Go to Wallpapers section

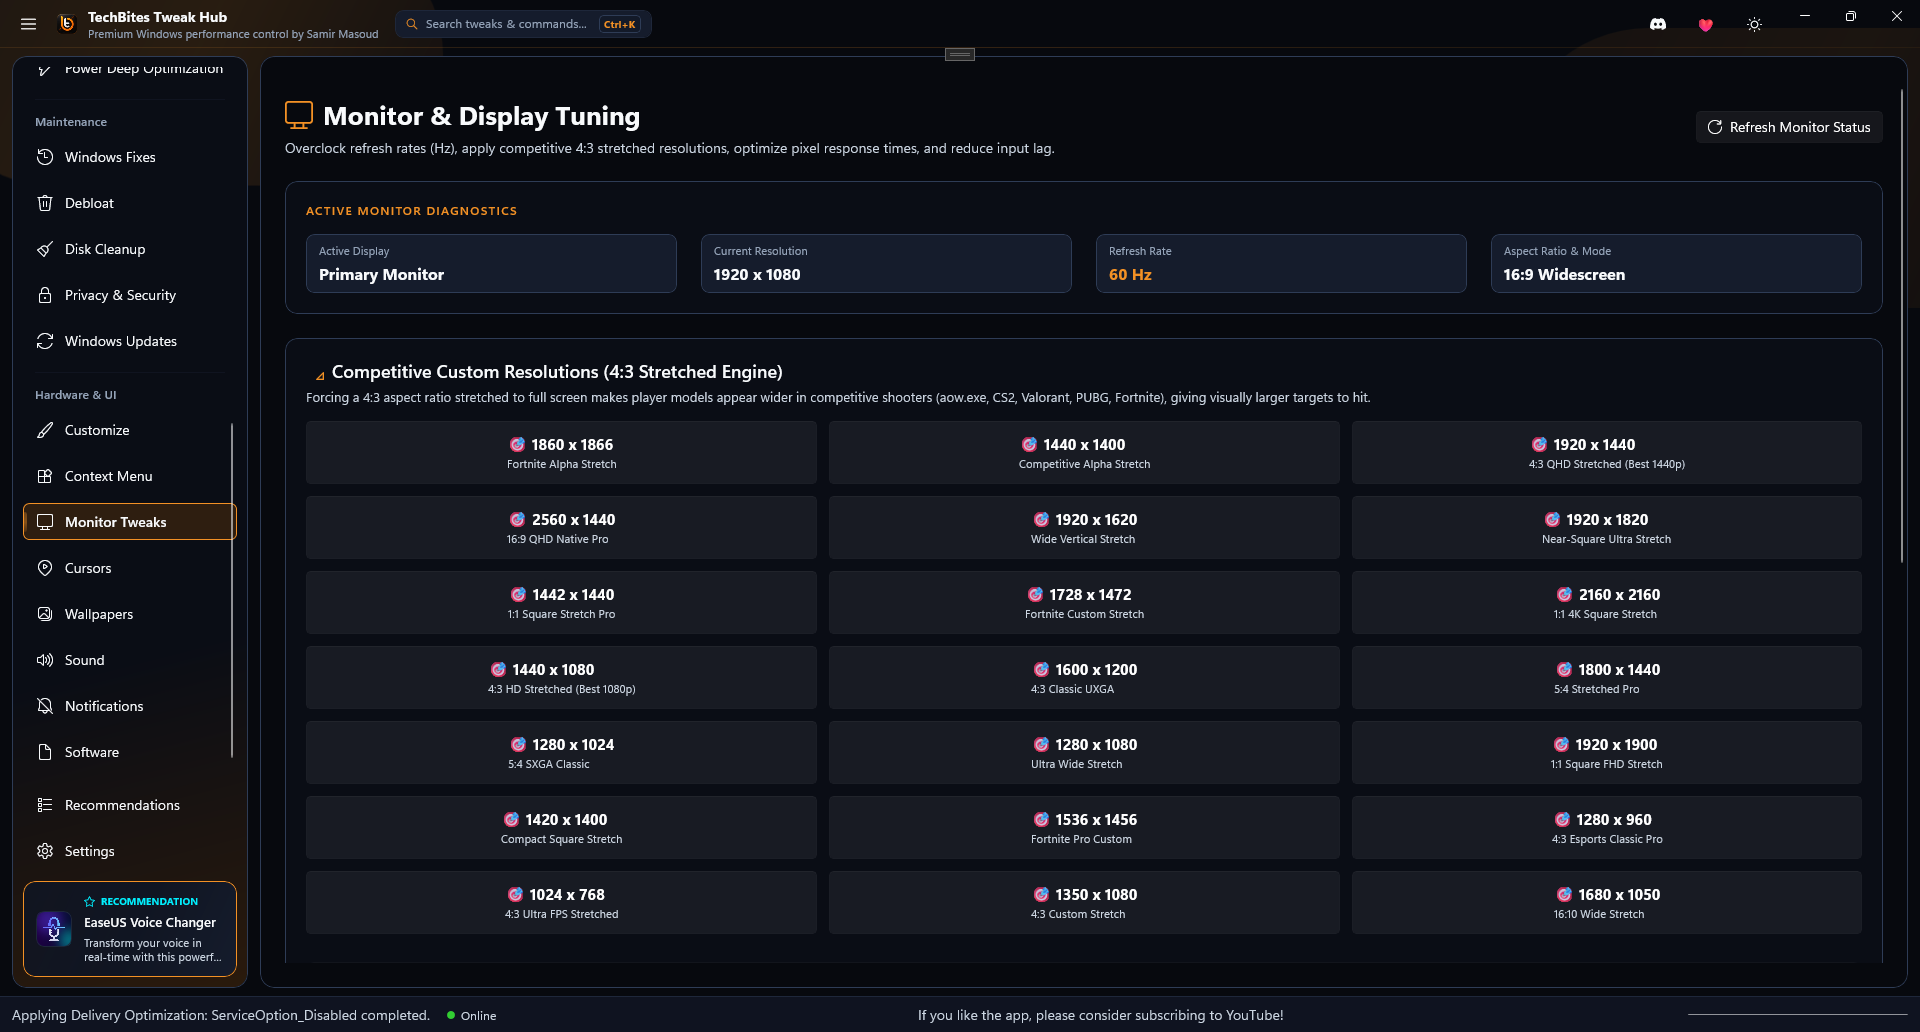pyautogui.click(x=130, y=614)
